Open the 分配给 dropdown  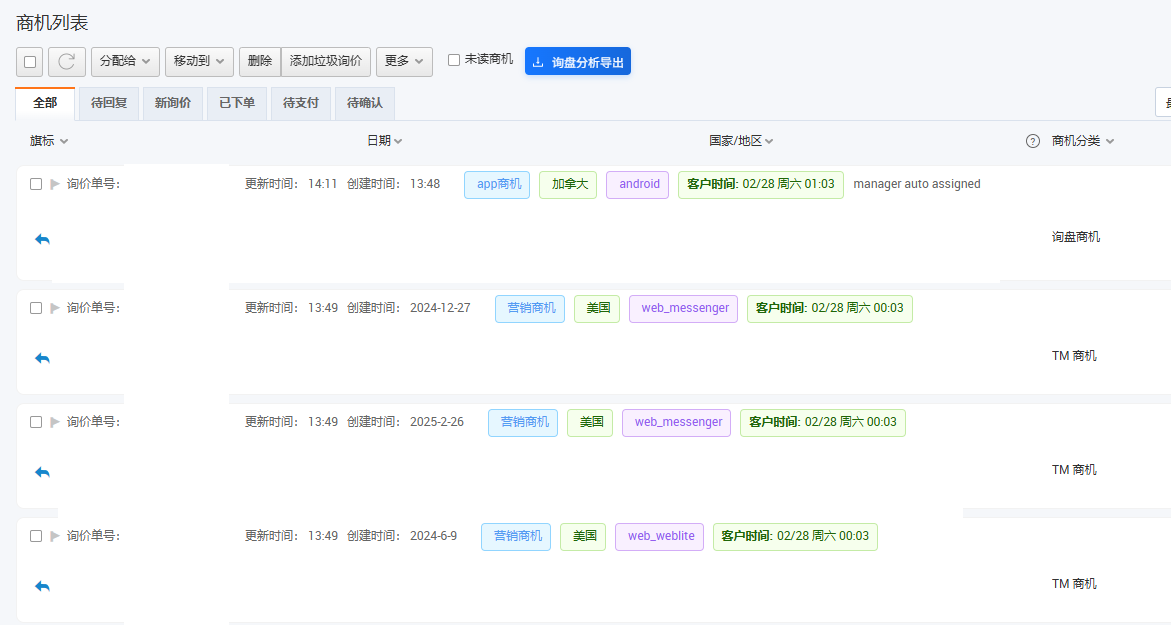[x=125, y=62]
